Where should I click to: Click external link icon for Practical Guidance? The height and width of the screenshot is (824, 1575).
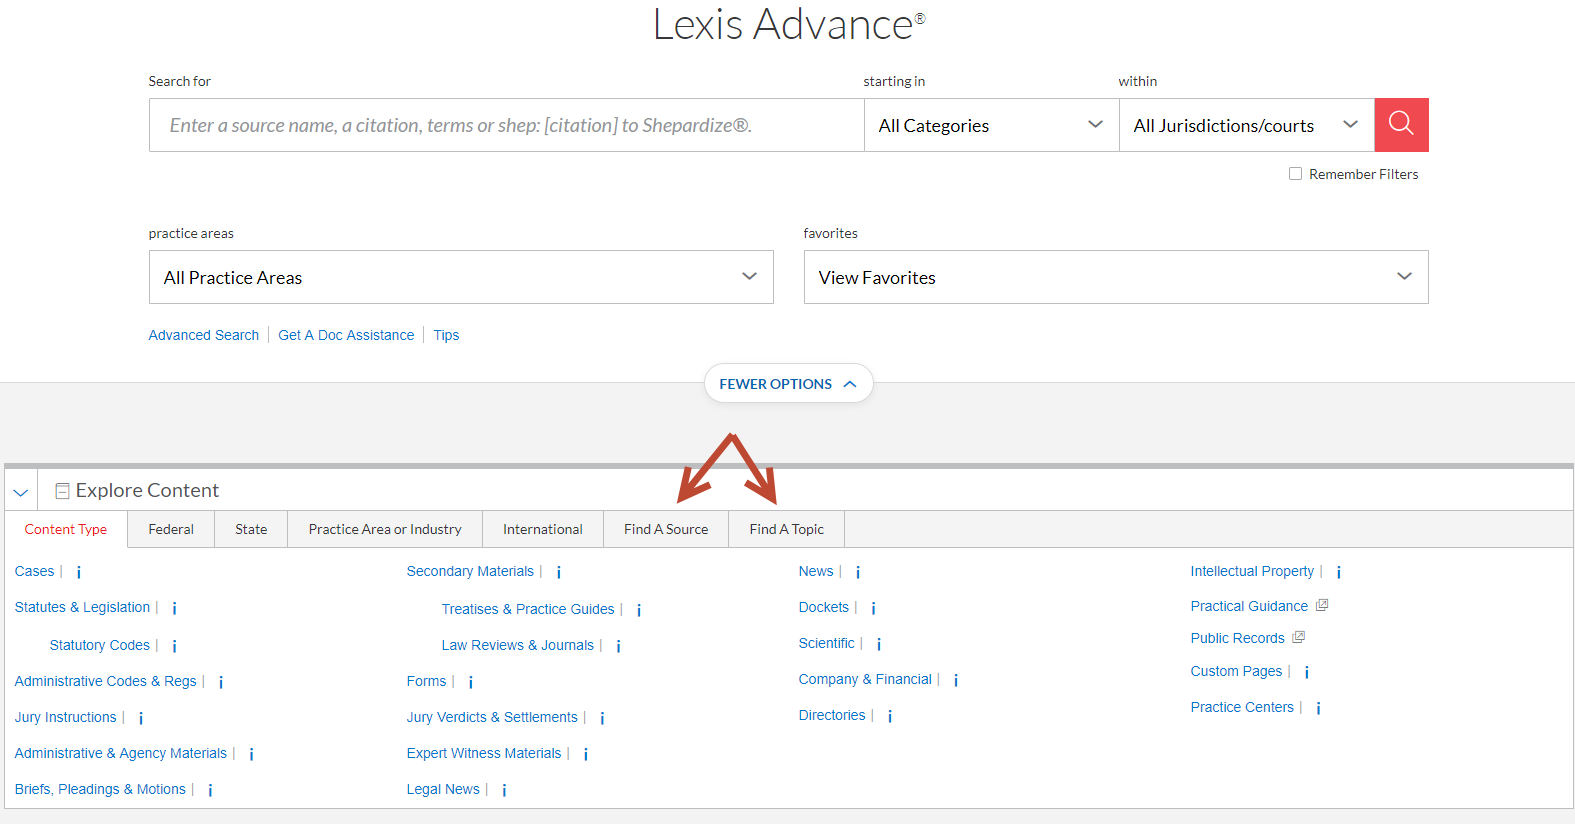(x=1322, y=605)
